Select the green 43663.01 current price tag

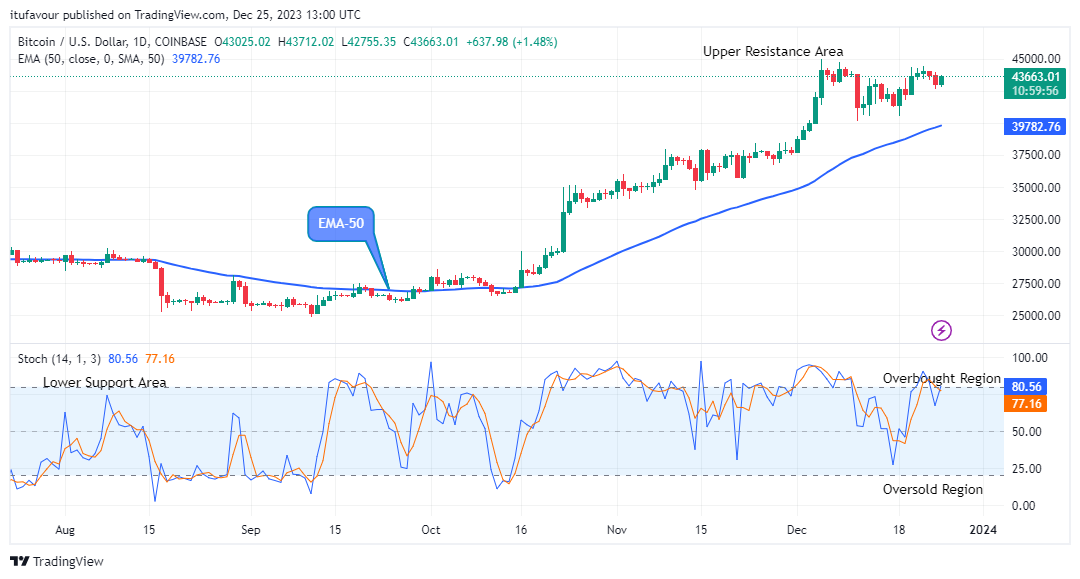pyautogui.click(x=1035, y=76)
